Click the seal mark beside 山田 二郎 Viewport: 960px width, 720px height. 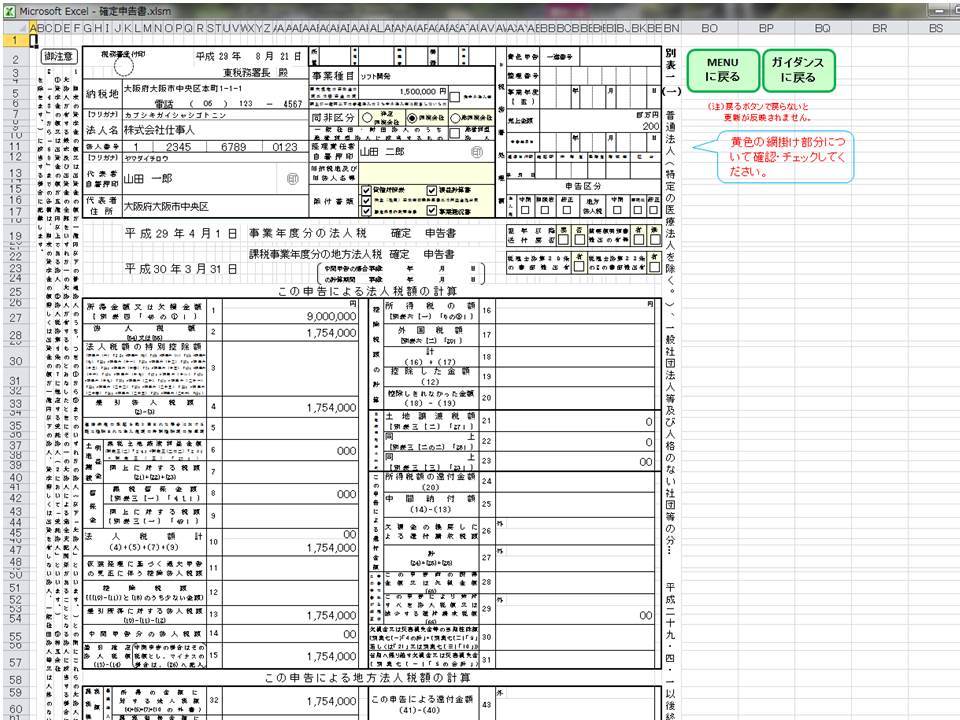476,153
